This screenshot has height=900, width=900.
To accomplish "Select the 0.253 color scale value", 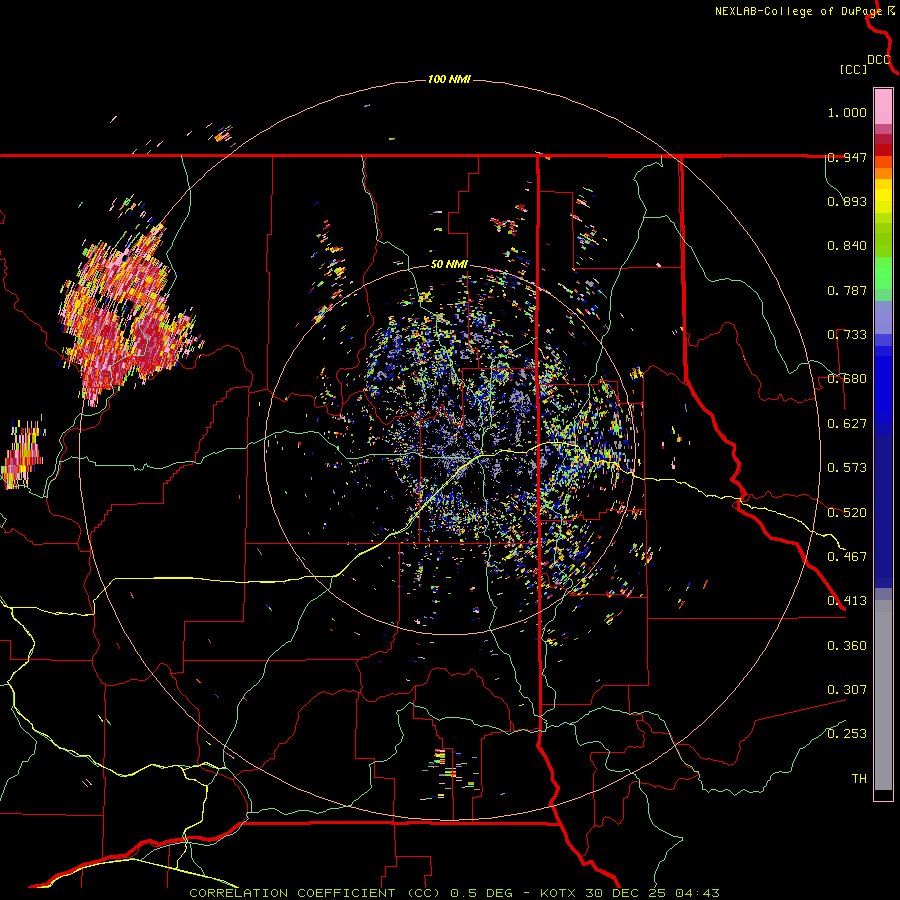I will (x=847, y=734).
